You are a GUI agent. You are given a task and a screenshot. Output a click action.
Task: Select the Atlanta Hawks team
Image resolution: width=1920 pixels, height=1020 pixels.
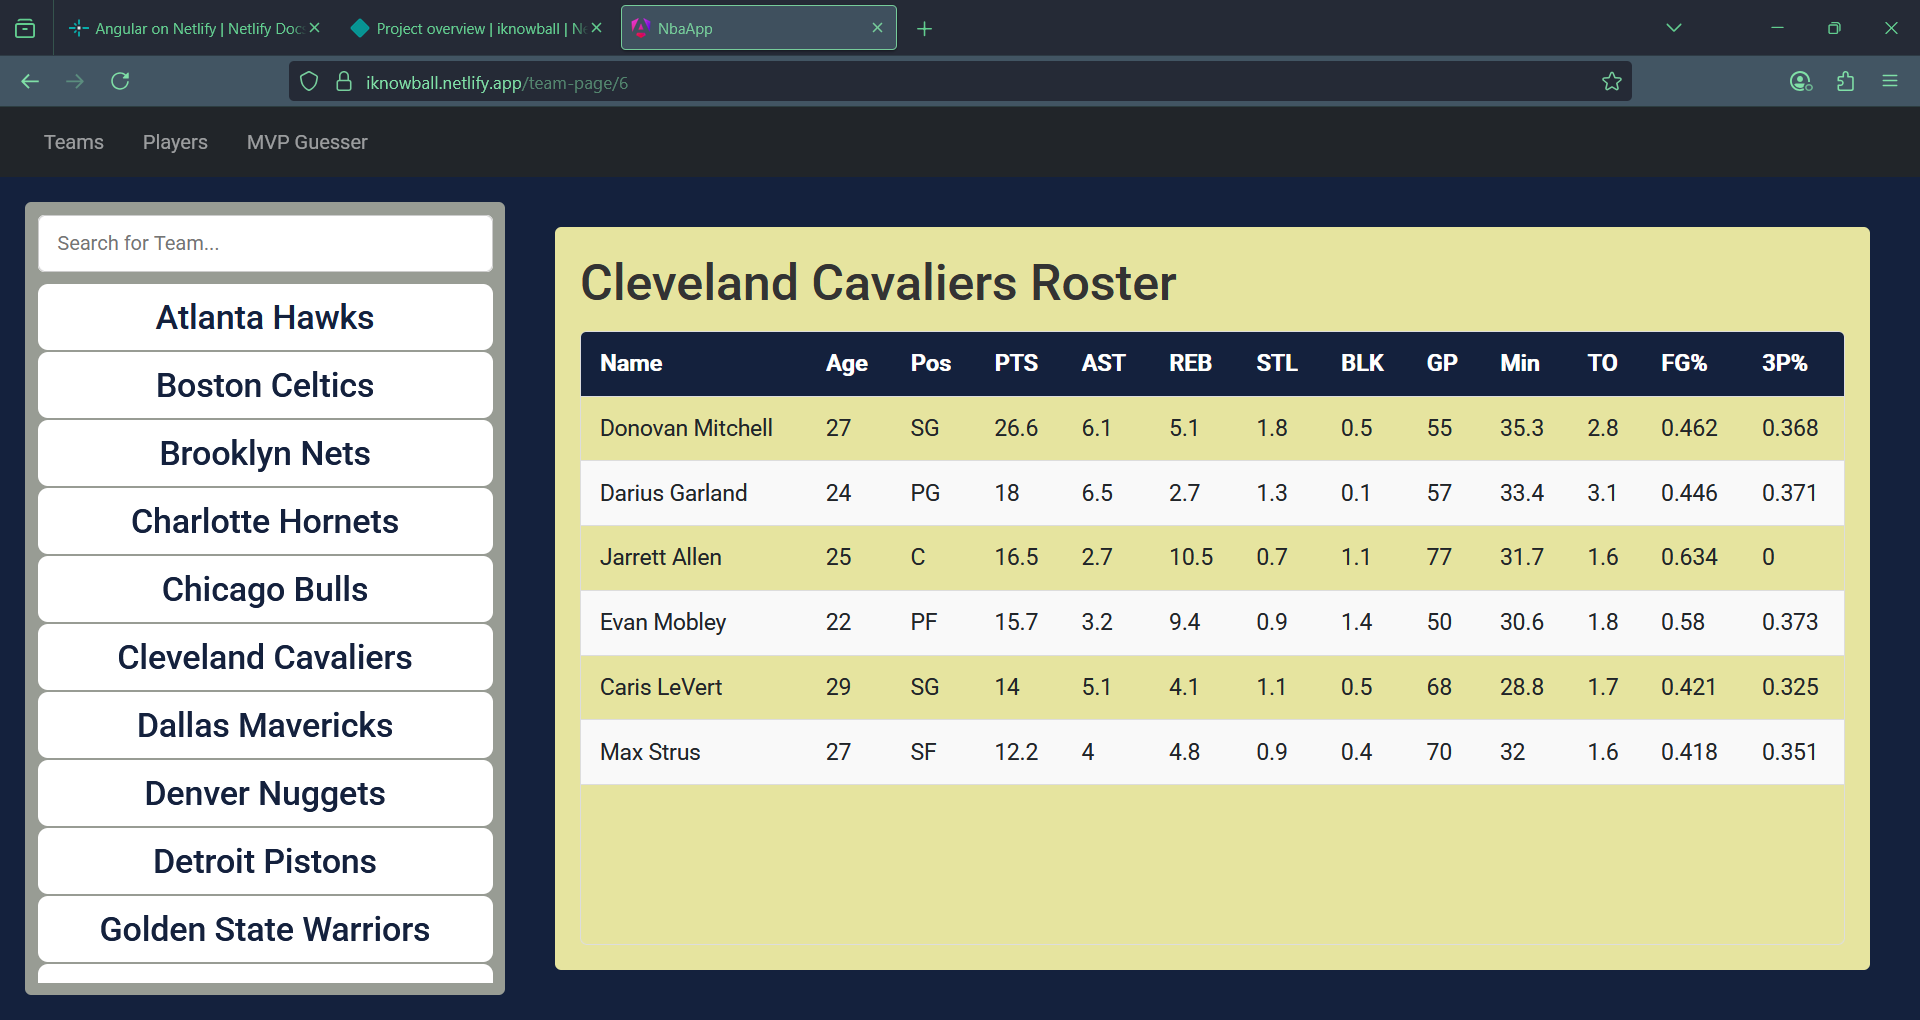click(264, 317)
